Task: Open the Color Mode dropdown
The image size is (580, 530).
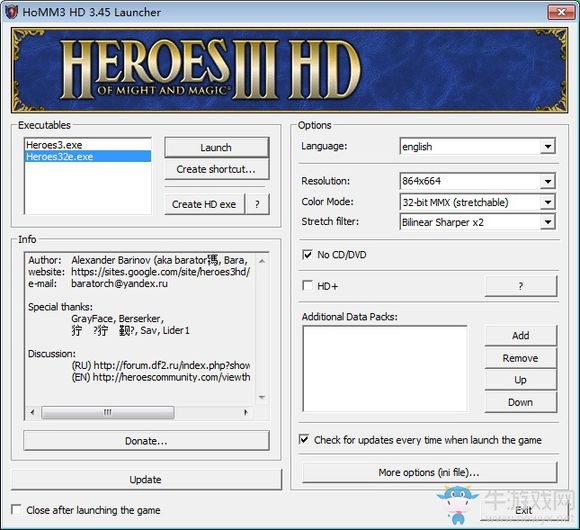Action: 548,202
